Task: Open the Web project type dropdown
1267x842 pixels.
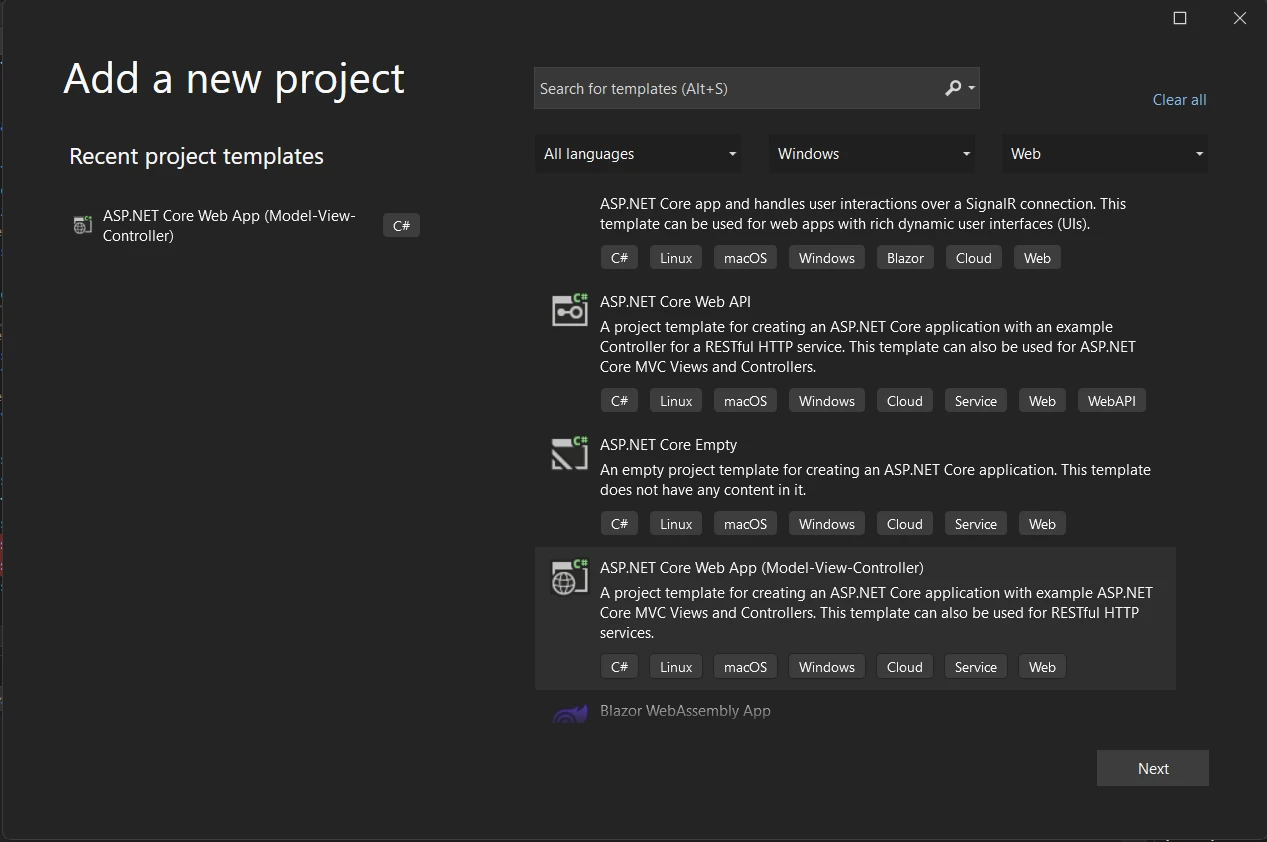Action: tap(1105, 154)
